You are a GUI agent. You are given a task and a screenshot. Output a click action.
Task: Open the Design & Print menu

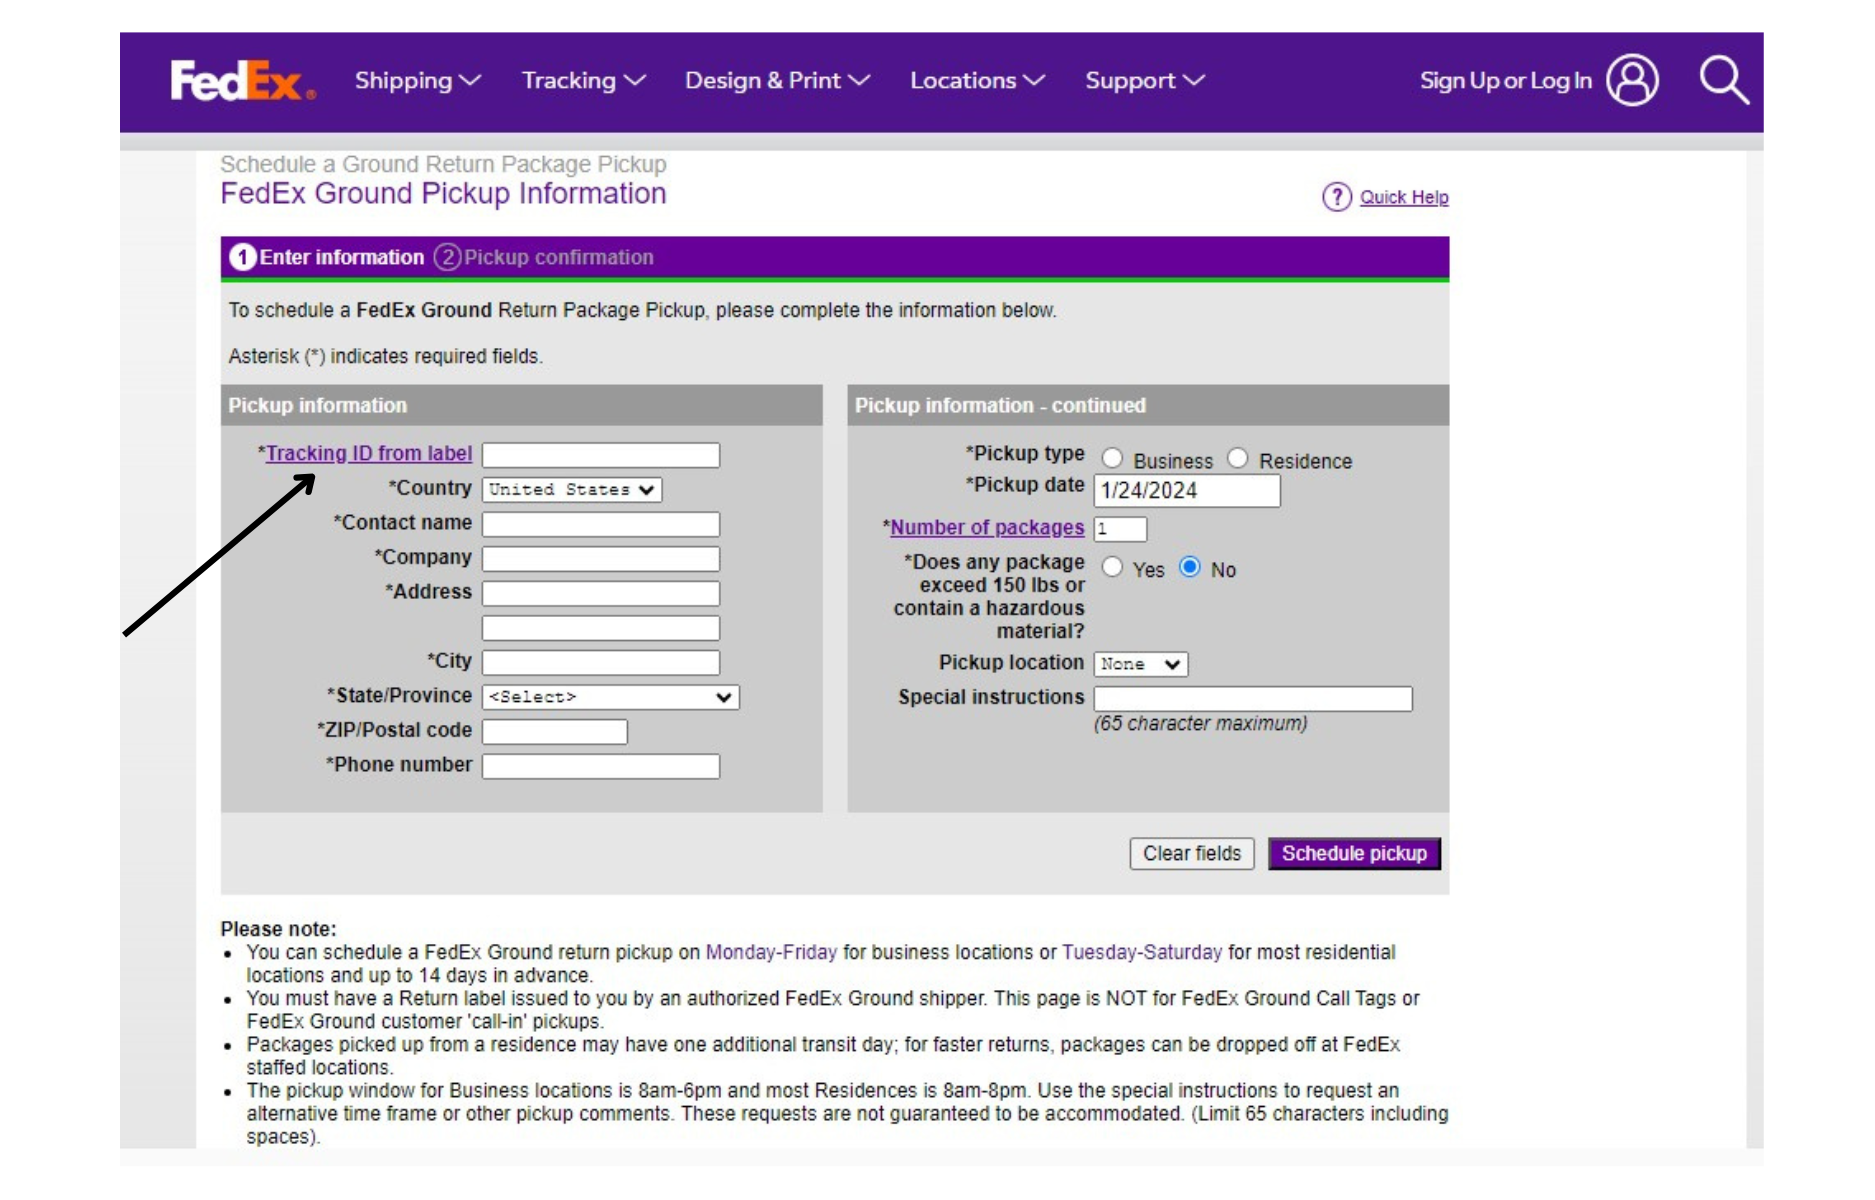coord(777,80)
